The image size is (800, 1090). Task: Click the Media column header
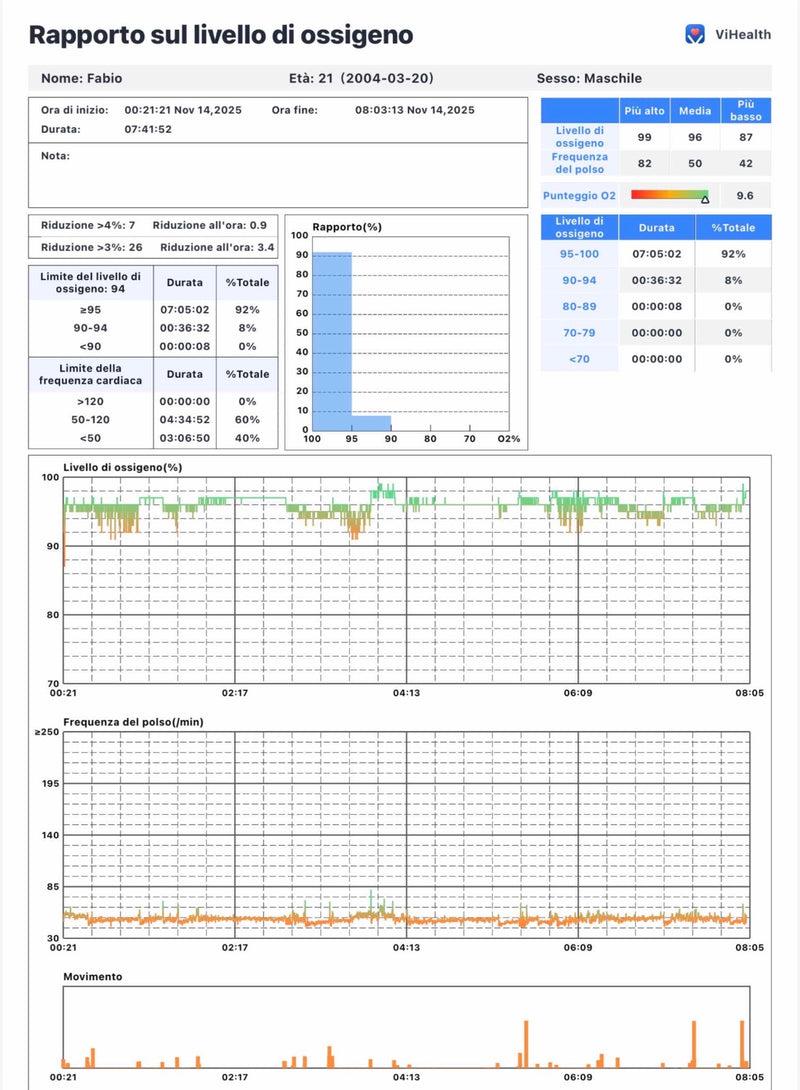tap(694, 110)
